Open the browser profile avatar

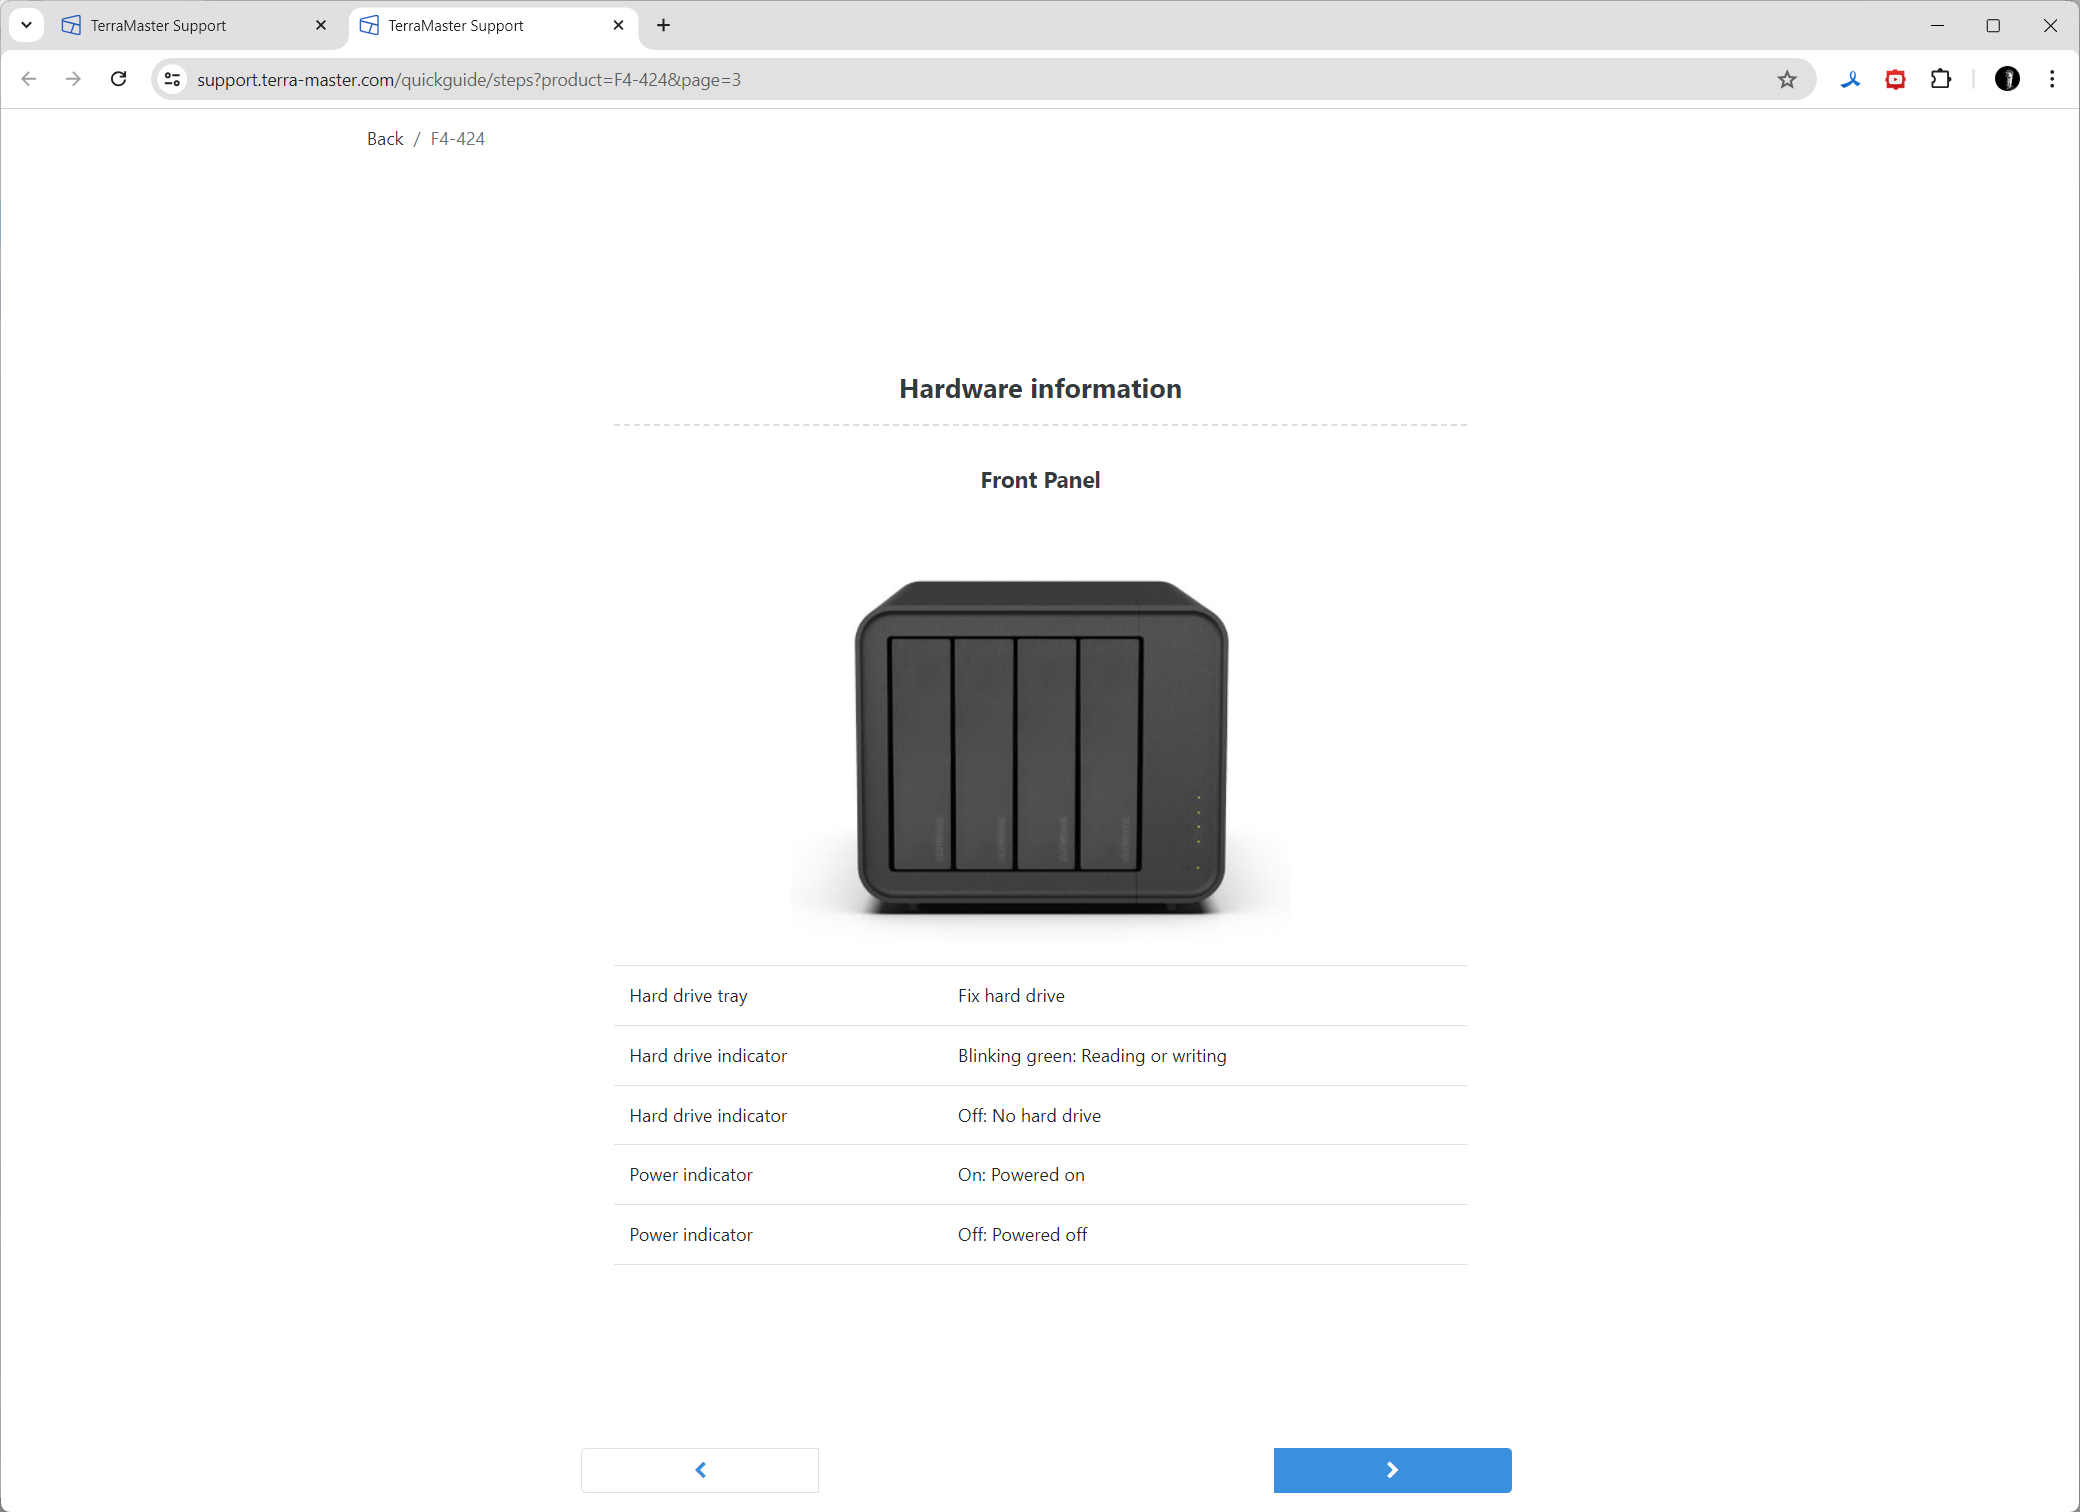point(2007,79)
